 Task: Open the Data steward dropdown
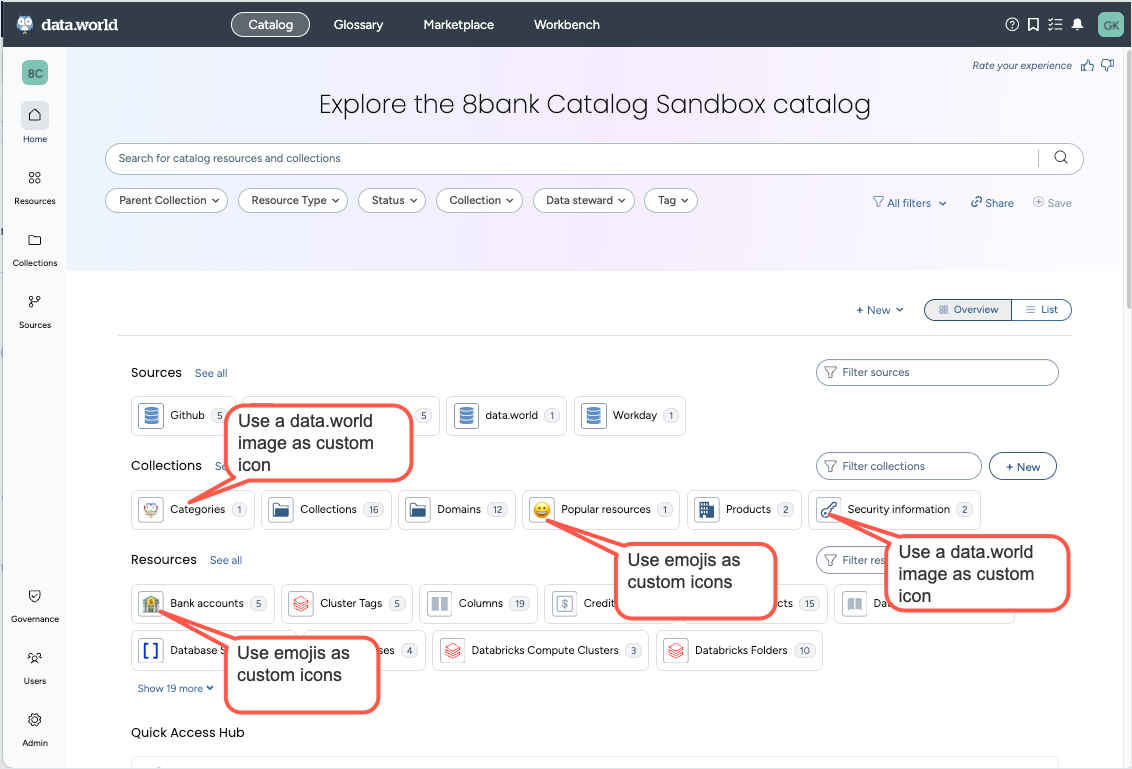[585, 201]
